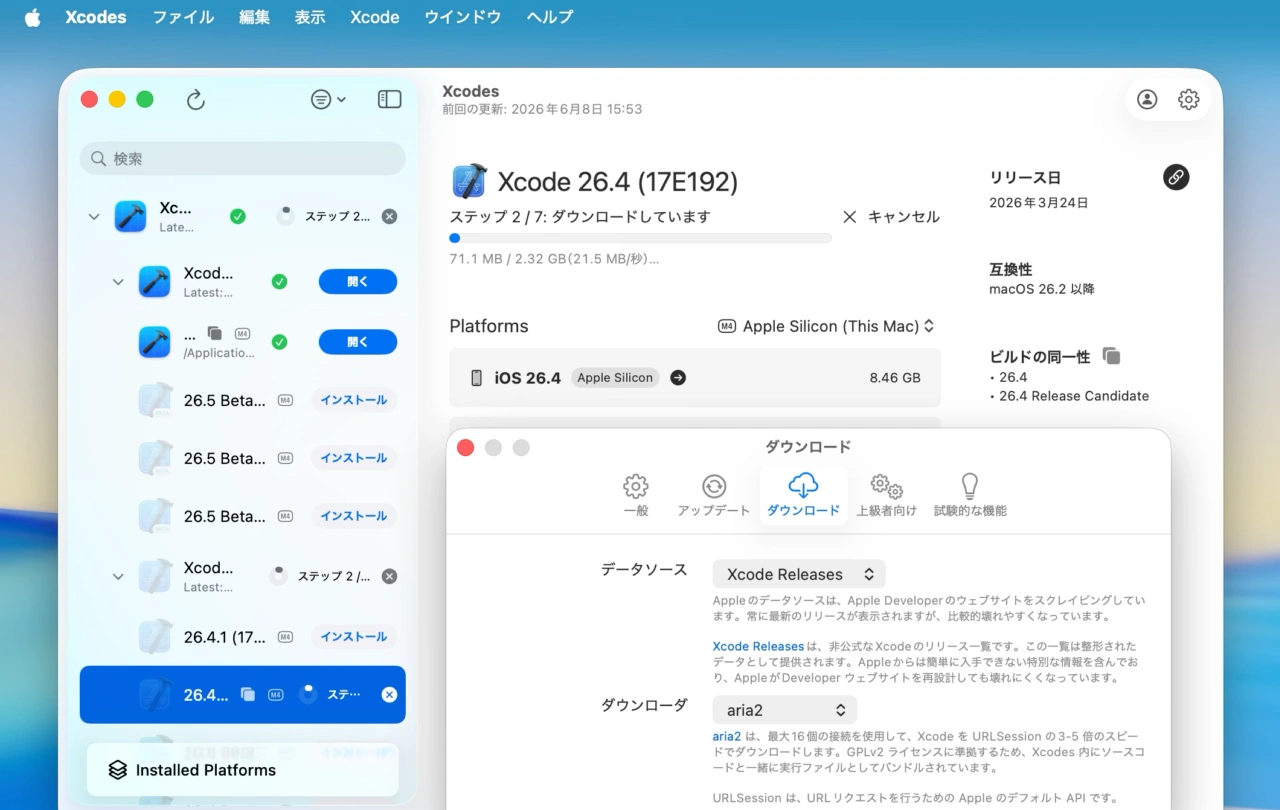
Task: Open the filter dropdown in toolbar
Action: click(x=328, y=99)
